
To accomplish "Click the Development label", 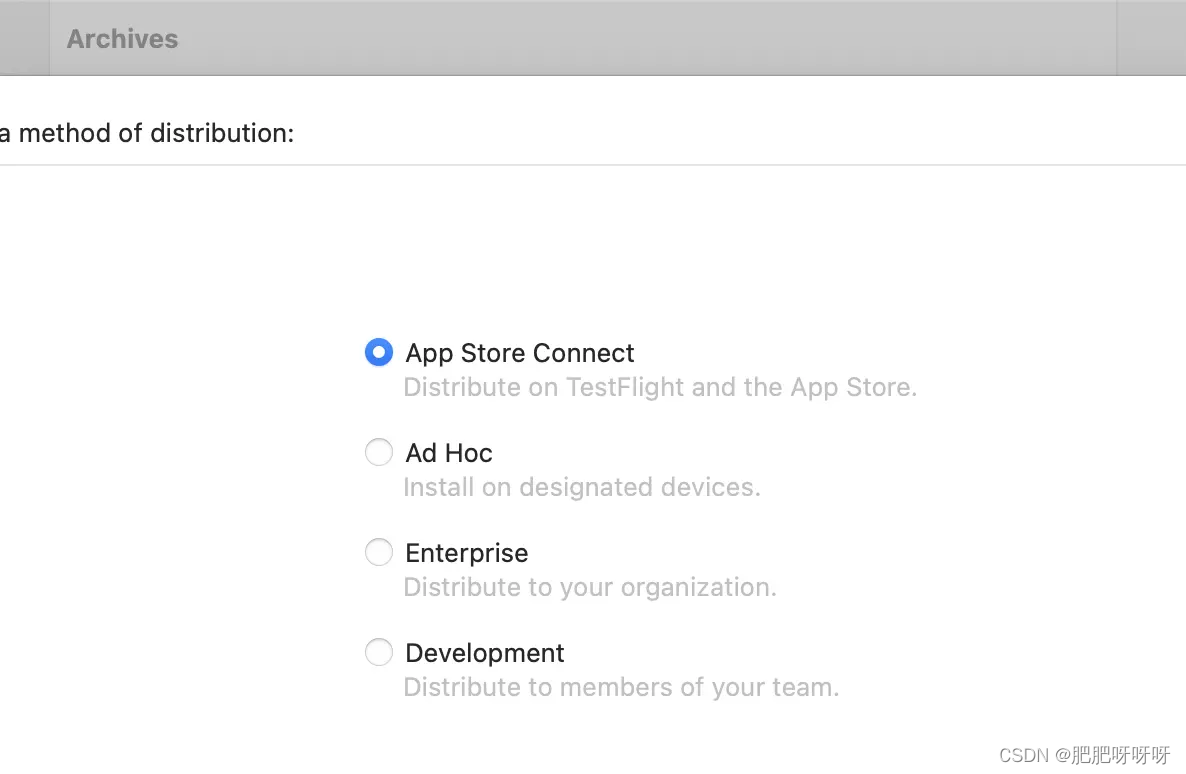I will (x=485, y=653).
